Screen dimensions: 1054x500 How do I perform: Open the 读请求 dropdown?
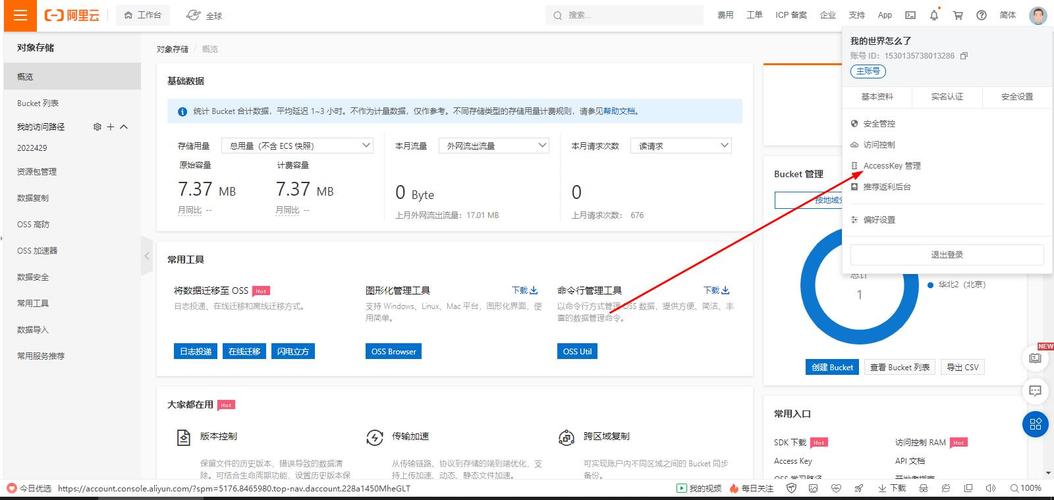(681, 145)
